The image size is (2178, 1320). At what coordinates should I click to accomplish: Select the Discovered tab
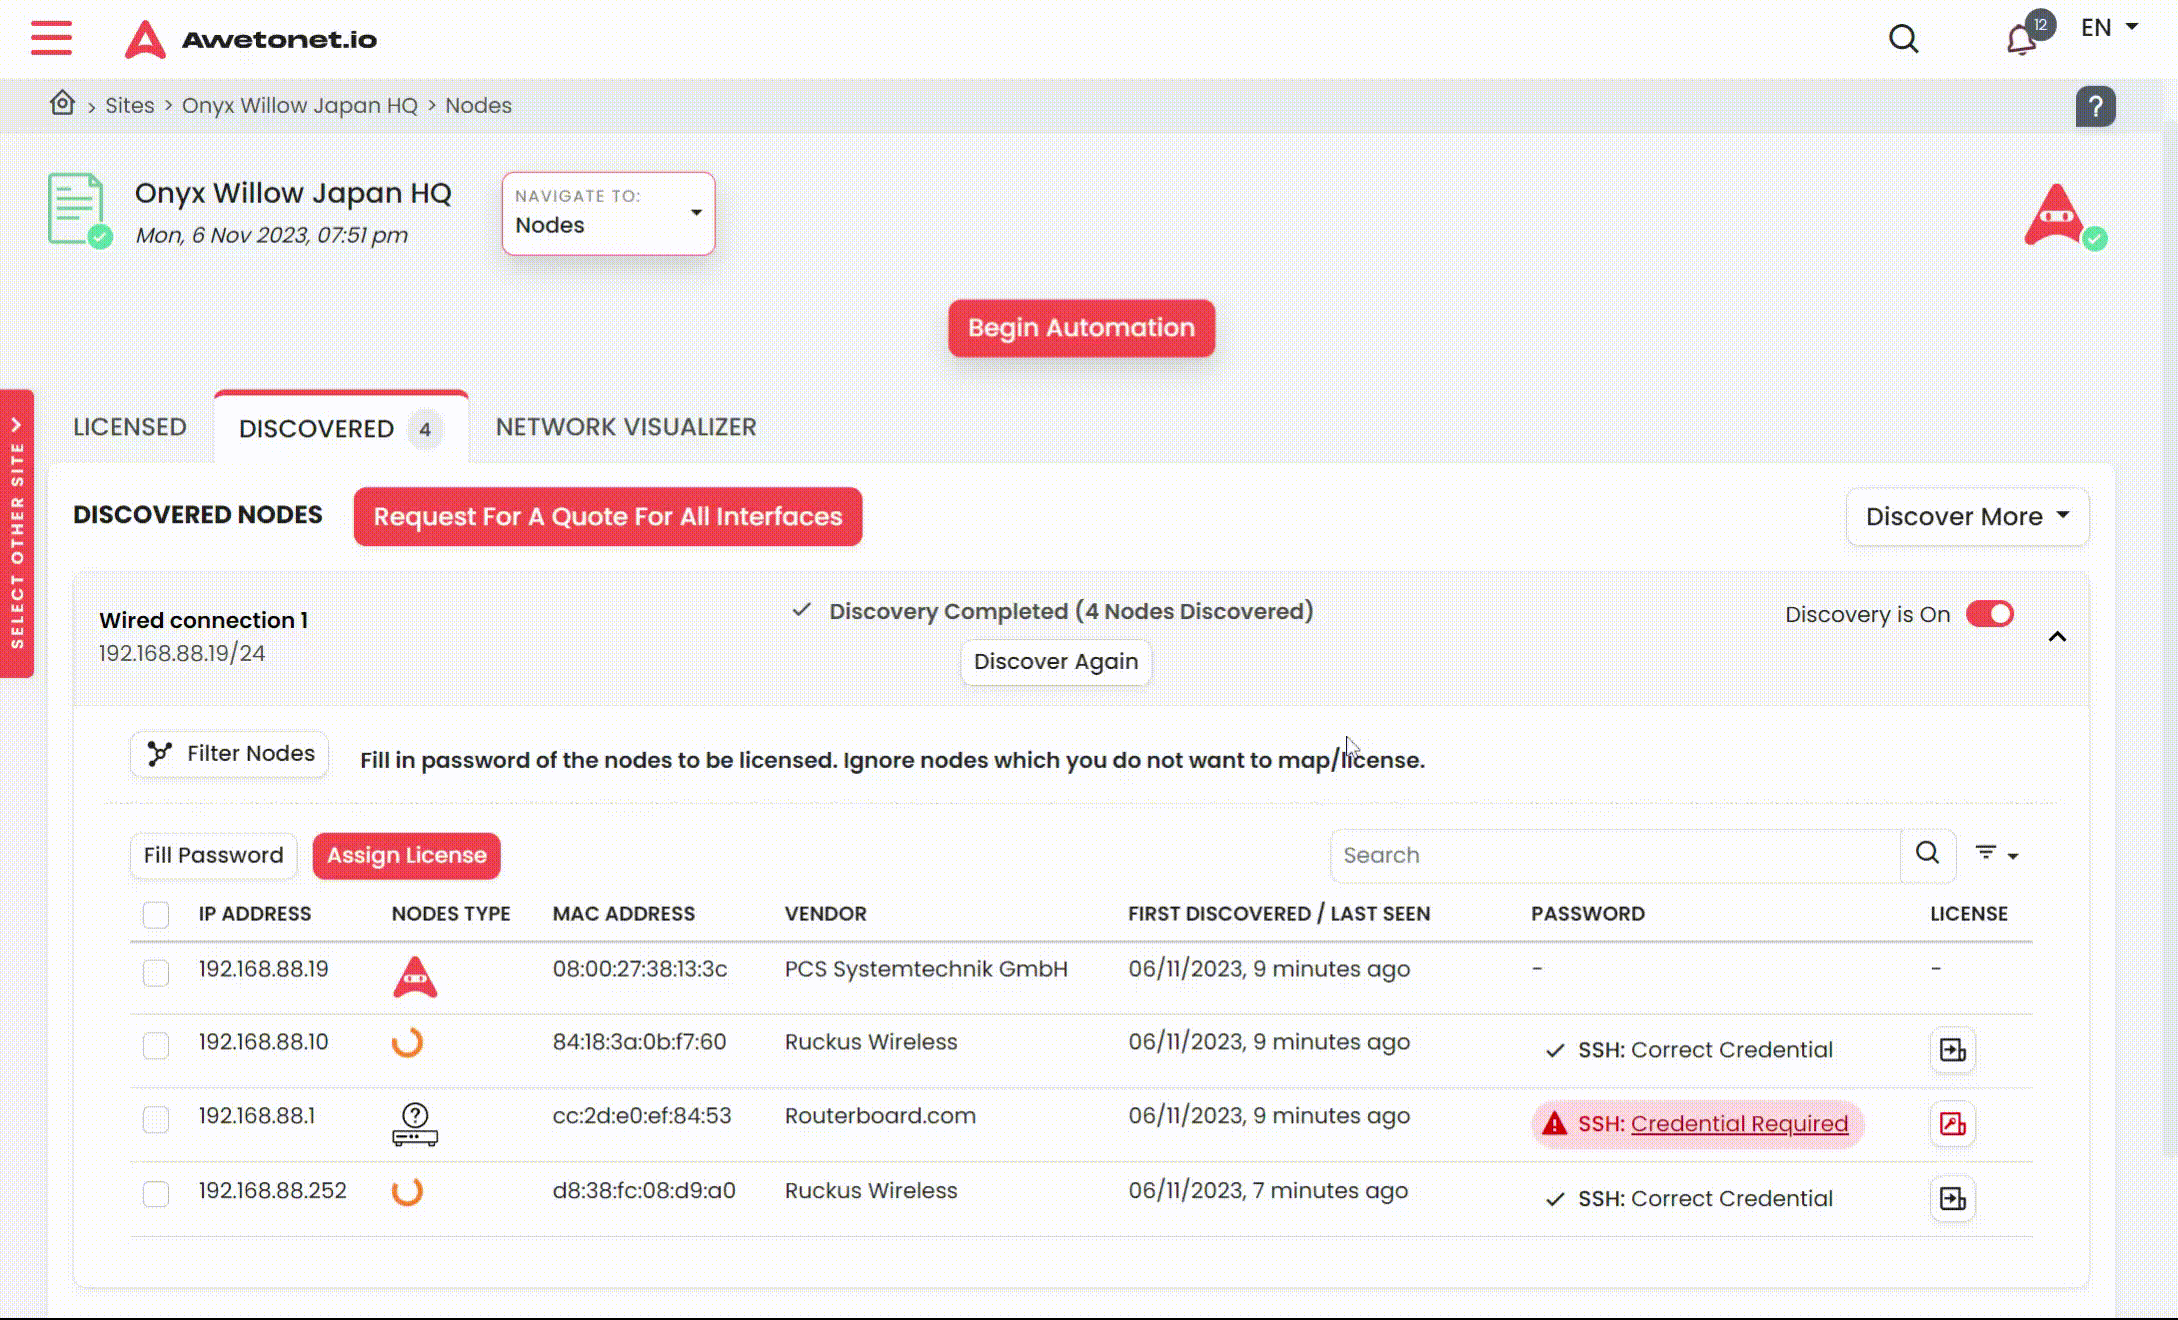340,428
